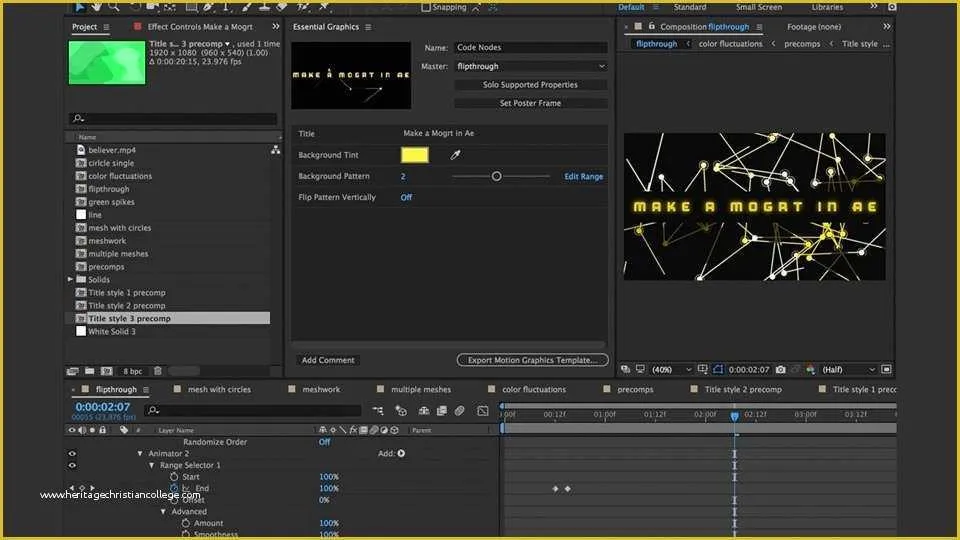The height and width of the screenshot is (540, 960).
Task: Click Export Motion Graphics Template button
Action: (x=533, y=360)
